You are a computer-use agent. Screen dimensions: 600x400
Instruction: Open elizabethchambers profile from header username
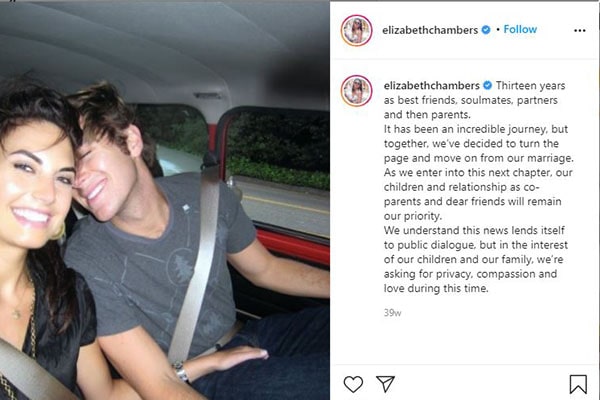pyautogui.click(x=430, y=30)
